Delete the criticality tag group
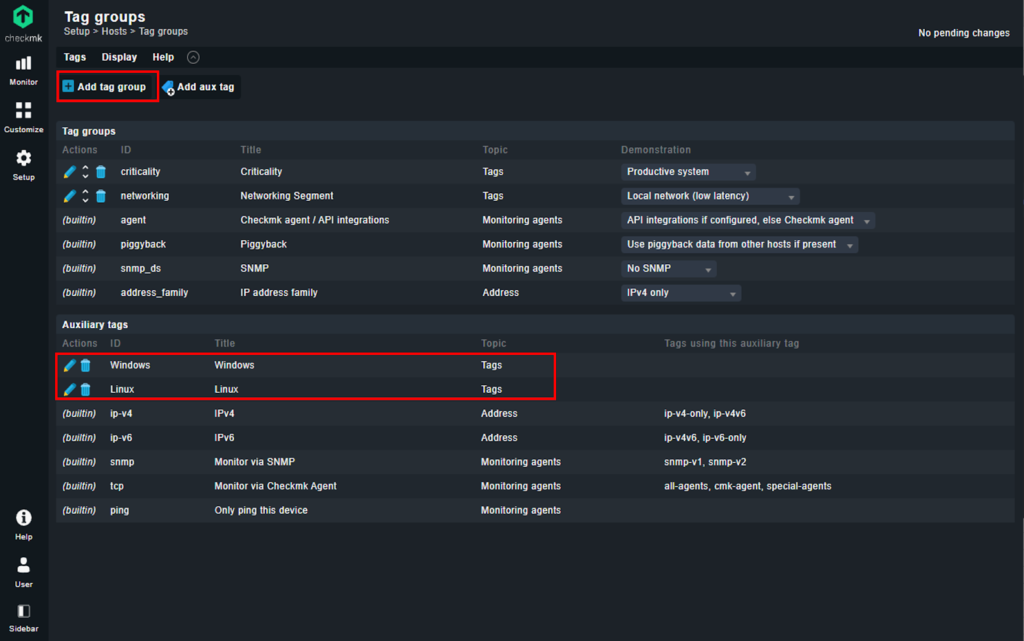Screen dimensions: 1024x641 click(101, 172)
